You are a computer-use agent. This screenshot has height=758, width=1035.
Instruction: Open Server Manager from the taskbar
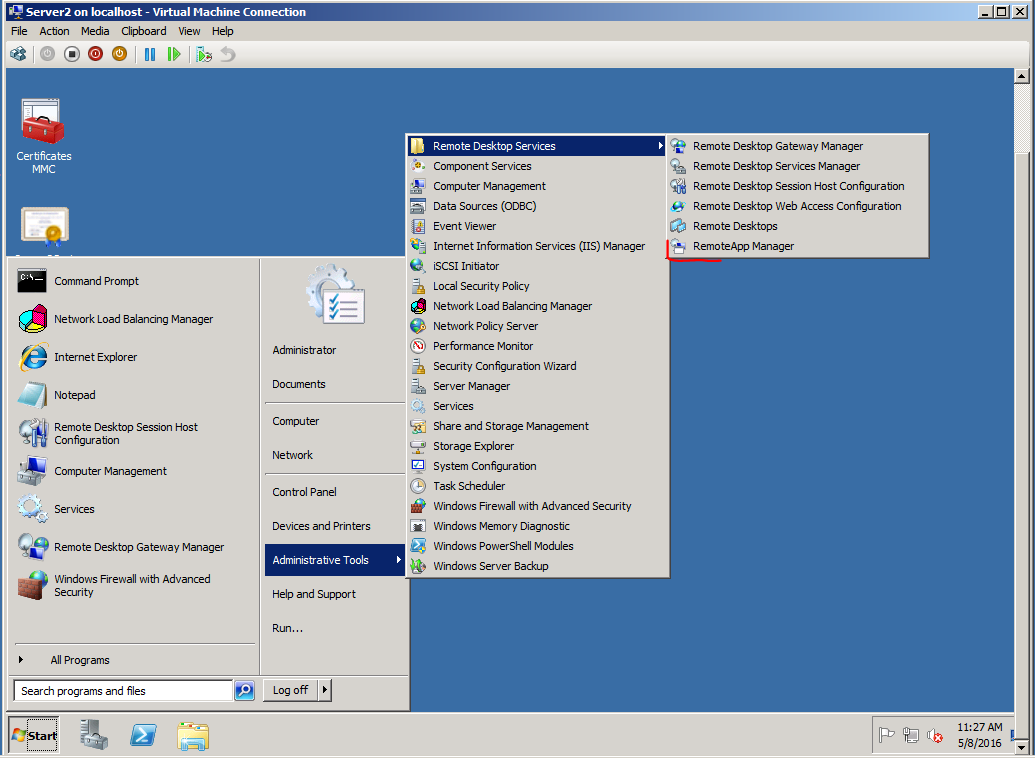click(x=93, y=735)
